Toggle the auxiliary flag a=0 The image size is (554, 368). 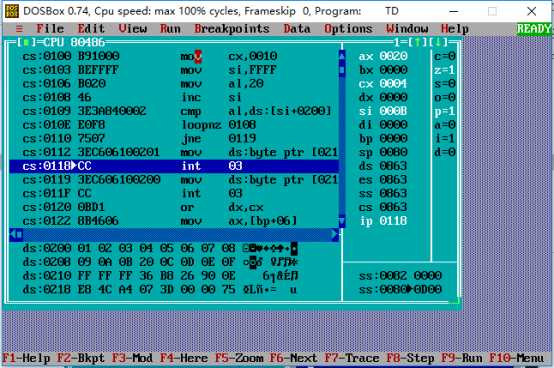pos(445,125)
